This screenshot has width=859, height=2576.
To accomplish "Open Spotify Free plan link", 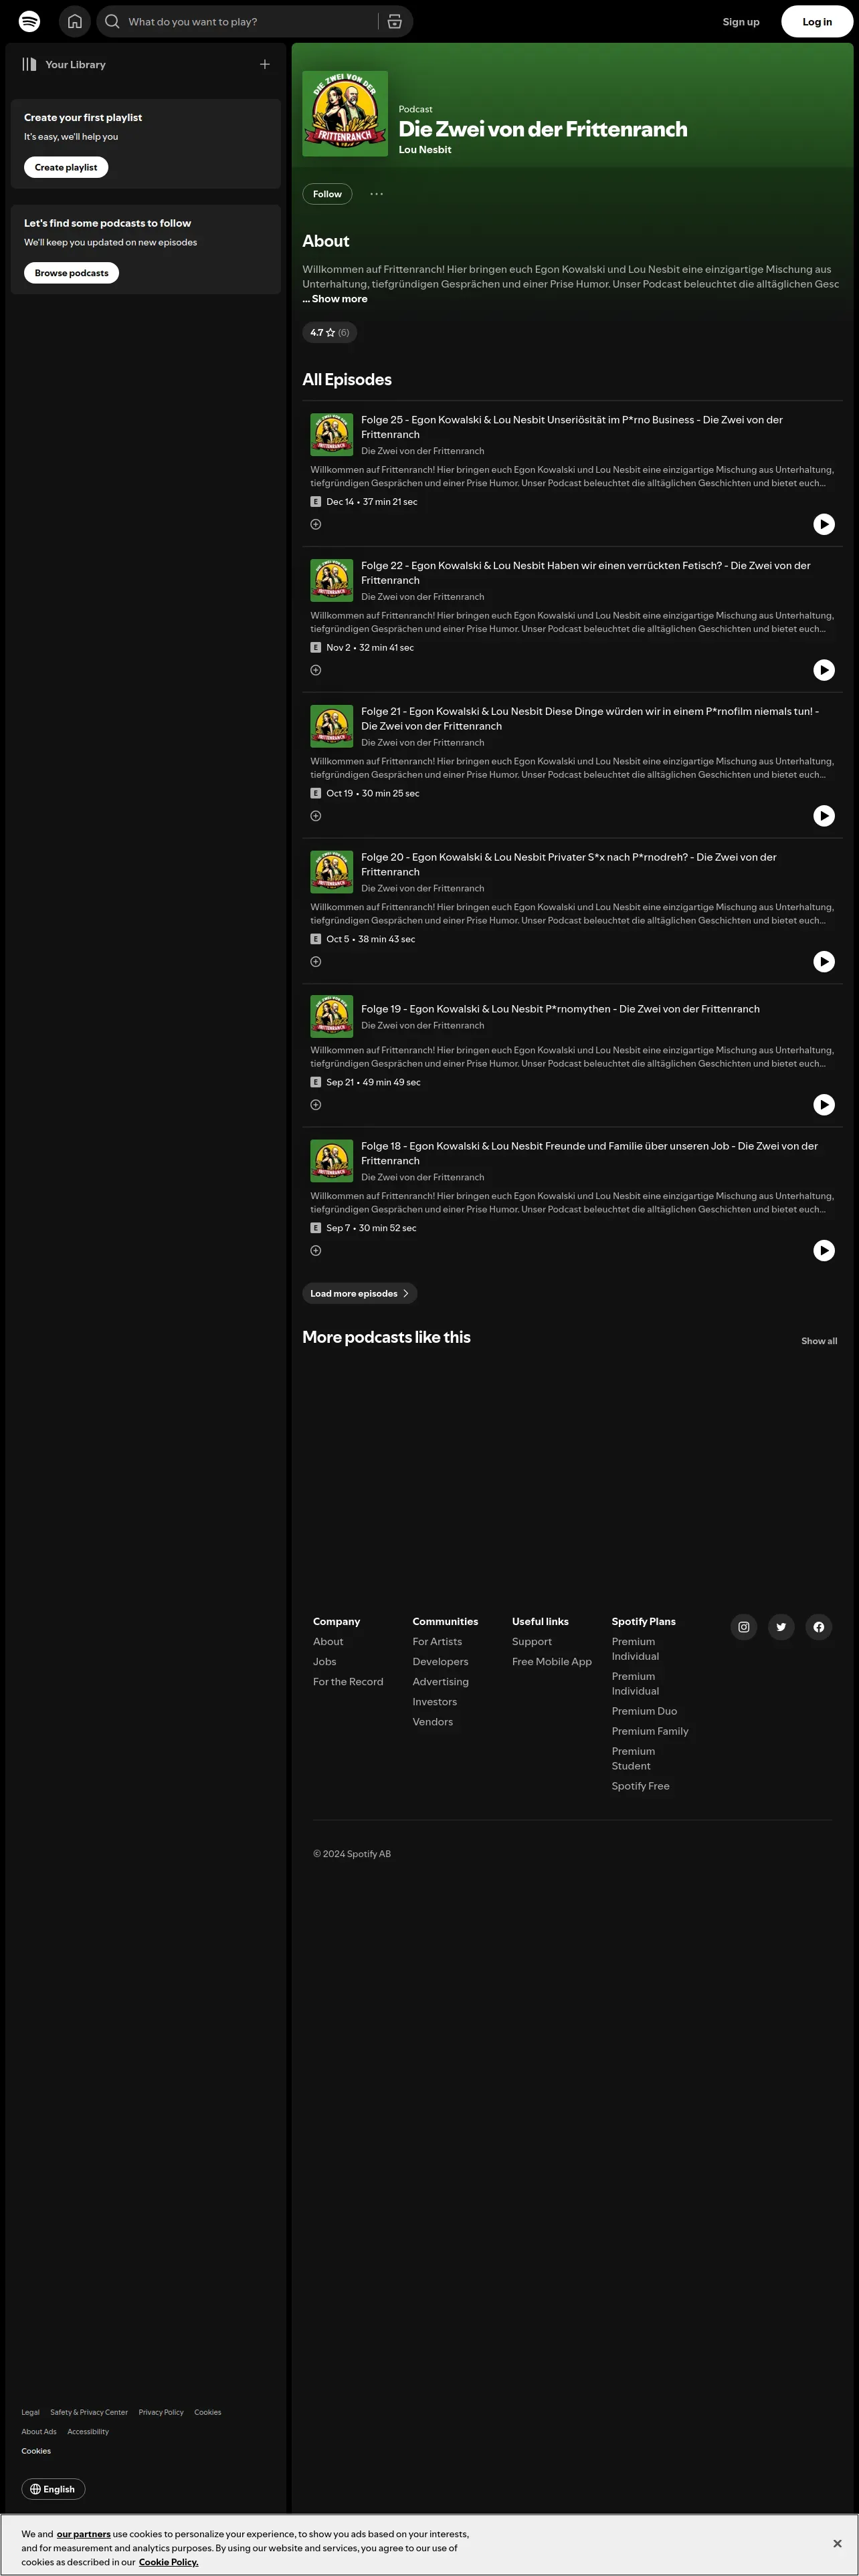I will [641, 1786].
